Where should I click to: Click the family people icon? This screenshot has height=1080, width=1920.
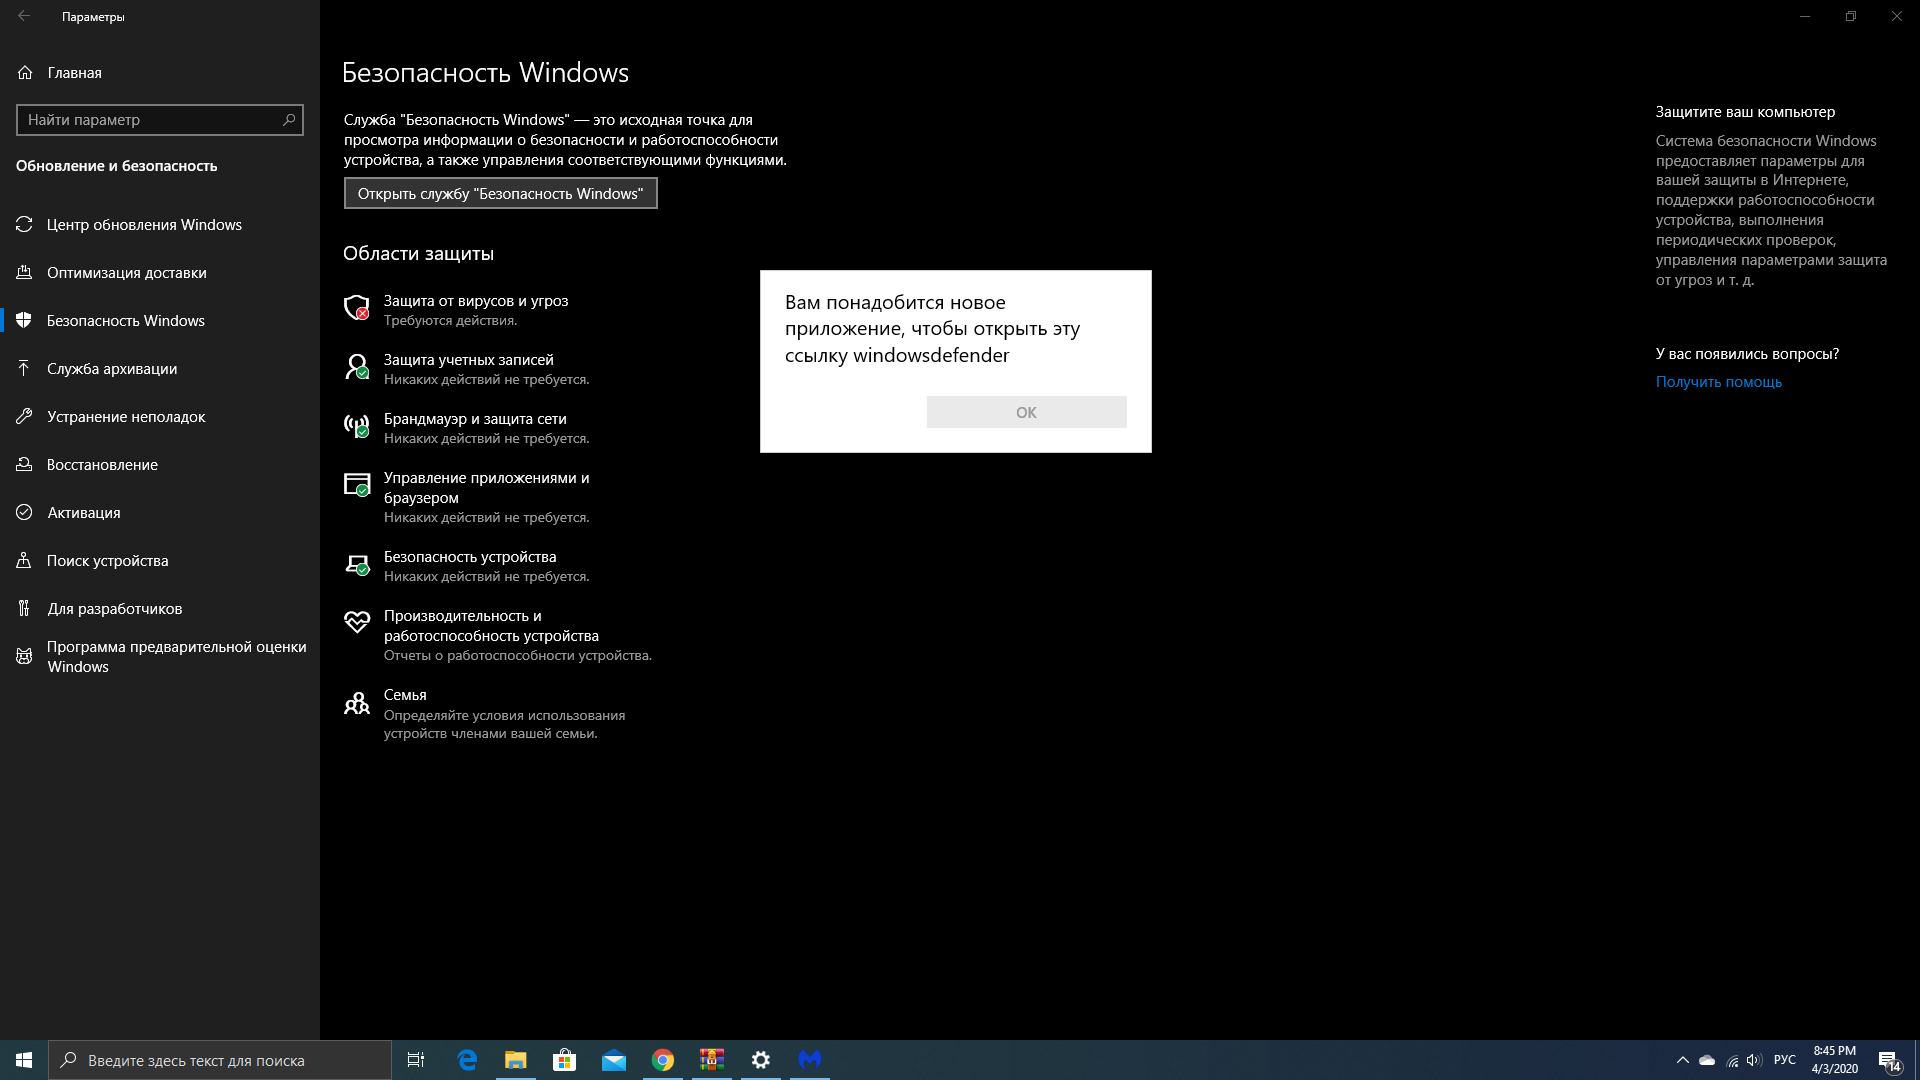point(357,703)
